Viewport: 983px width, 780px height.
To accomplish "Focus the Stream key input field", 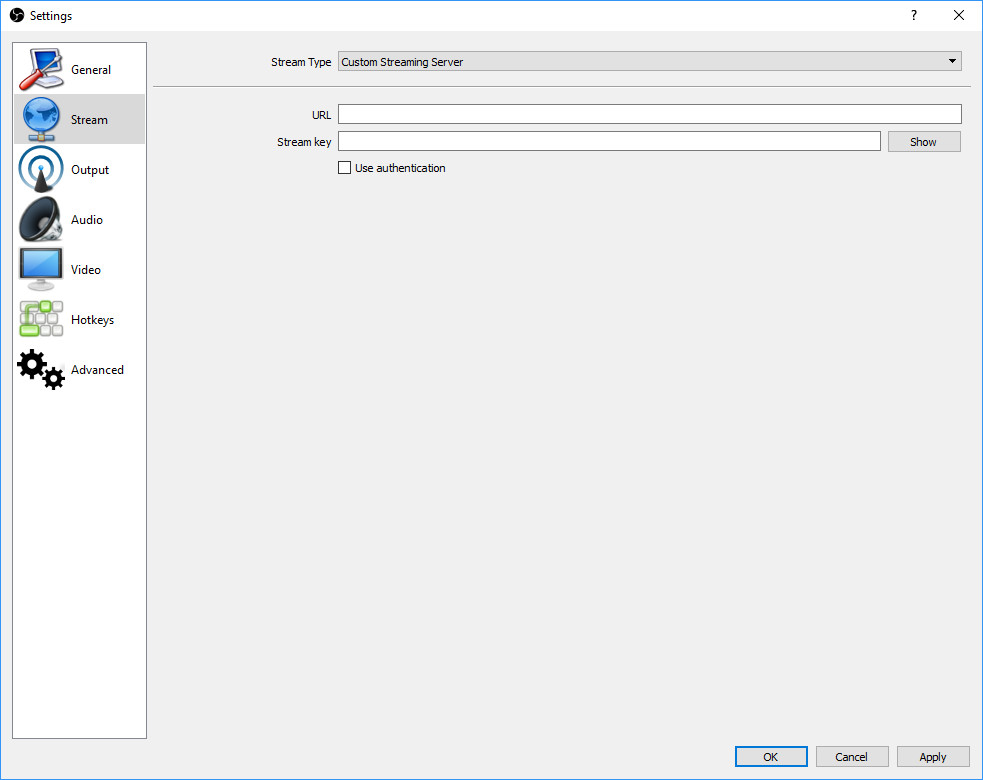I will click(x=609, y=141).
